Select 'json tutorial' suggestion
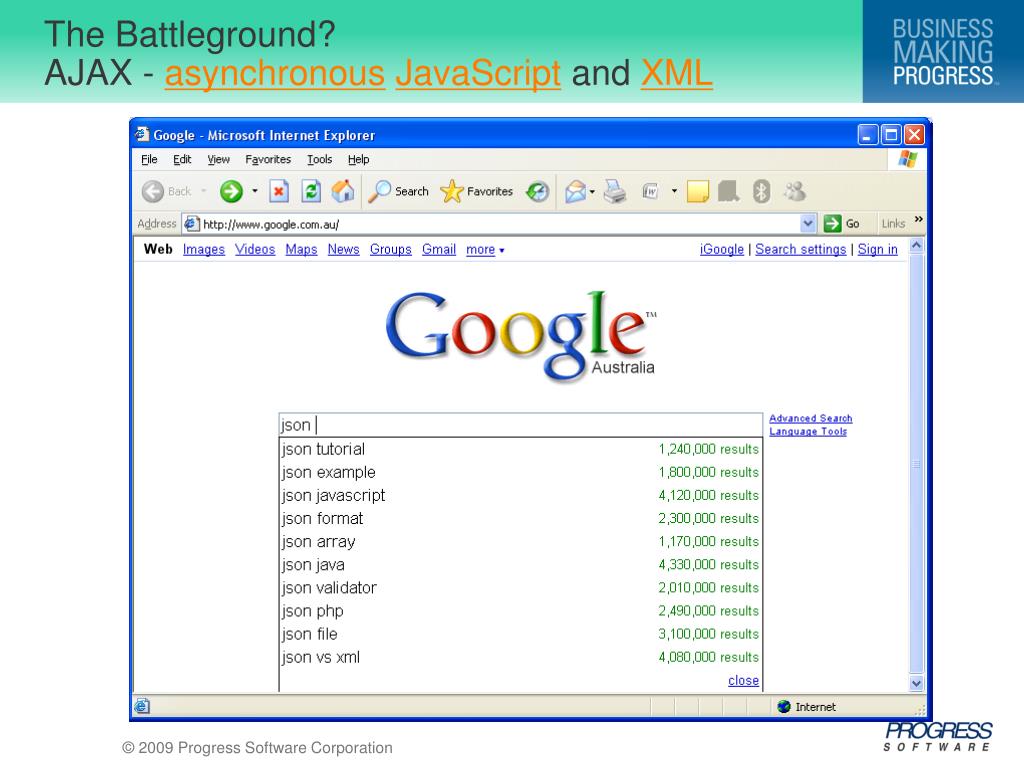Screen dimensions: 1024x768 pos(520,449)
